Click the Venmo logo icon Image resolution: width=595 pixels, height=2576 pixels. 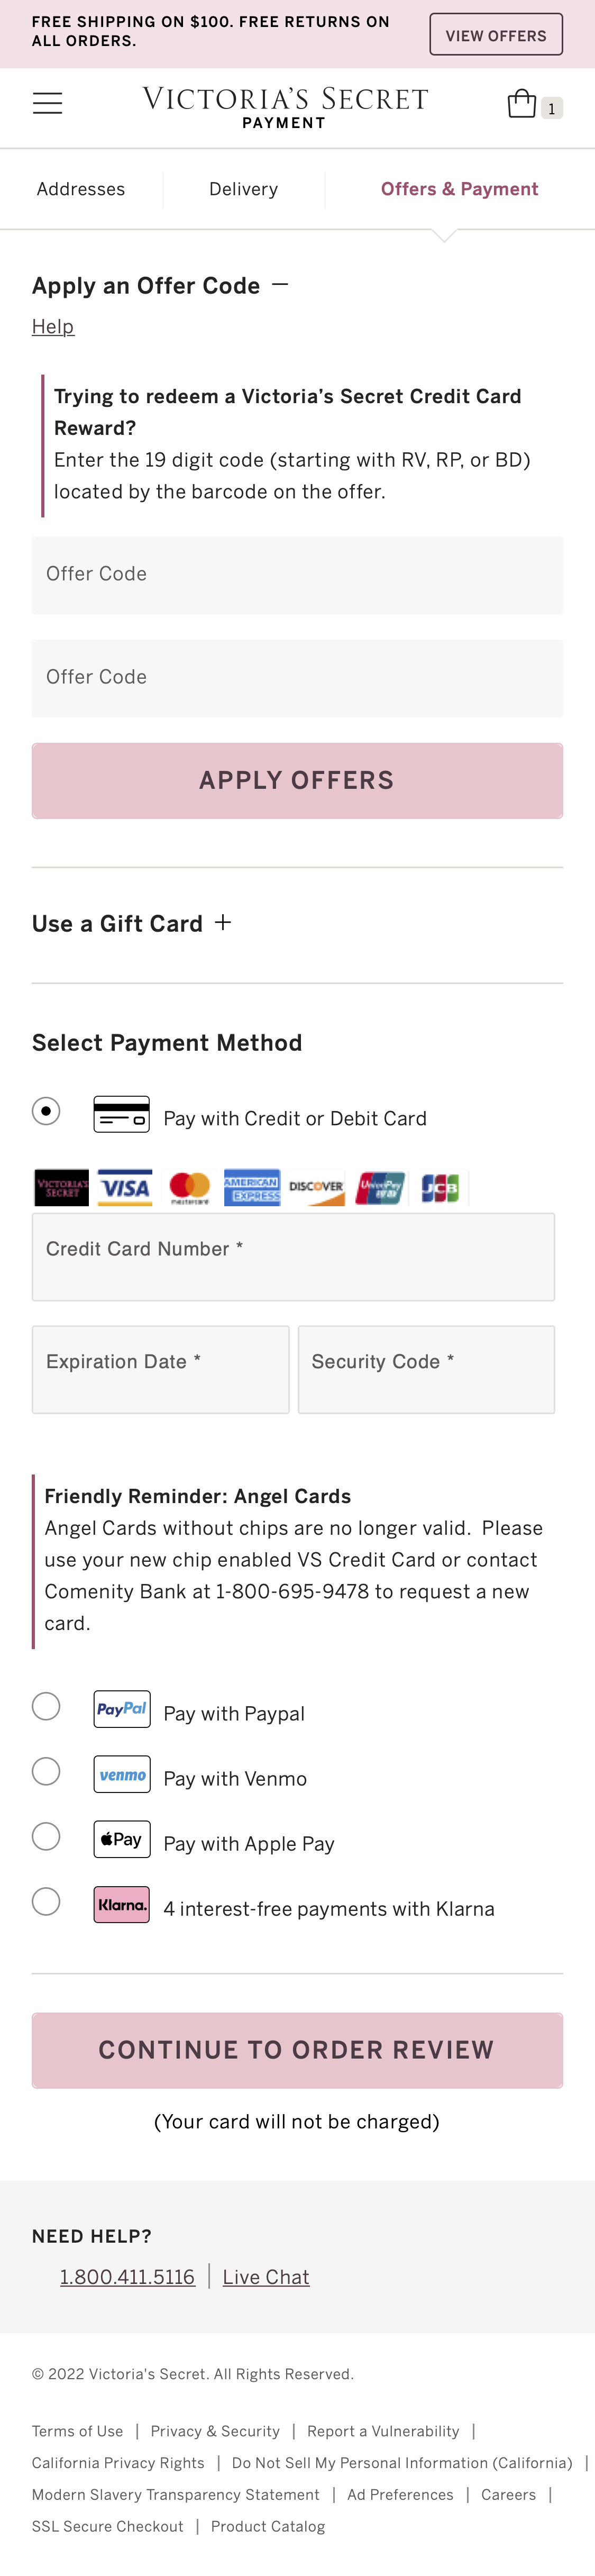pos(121,1774)
